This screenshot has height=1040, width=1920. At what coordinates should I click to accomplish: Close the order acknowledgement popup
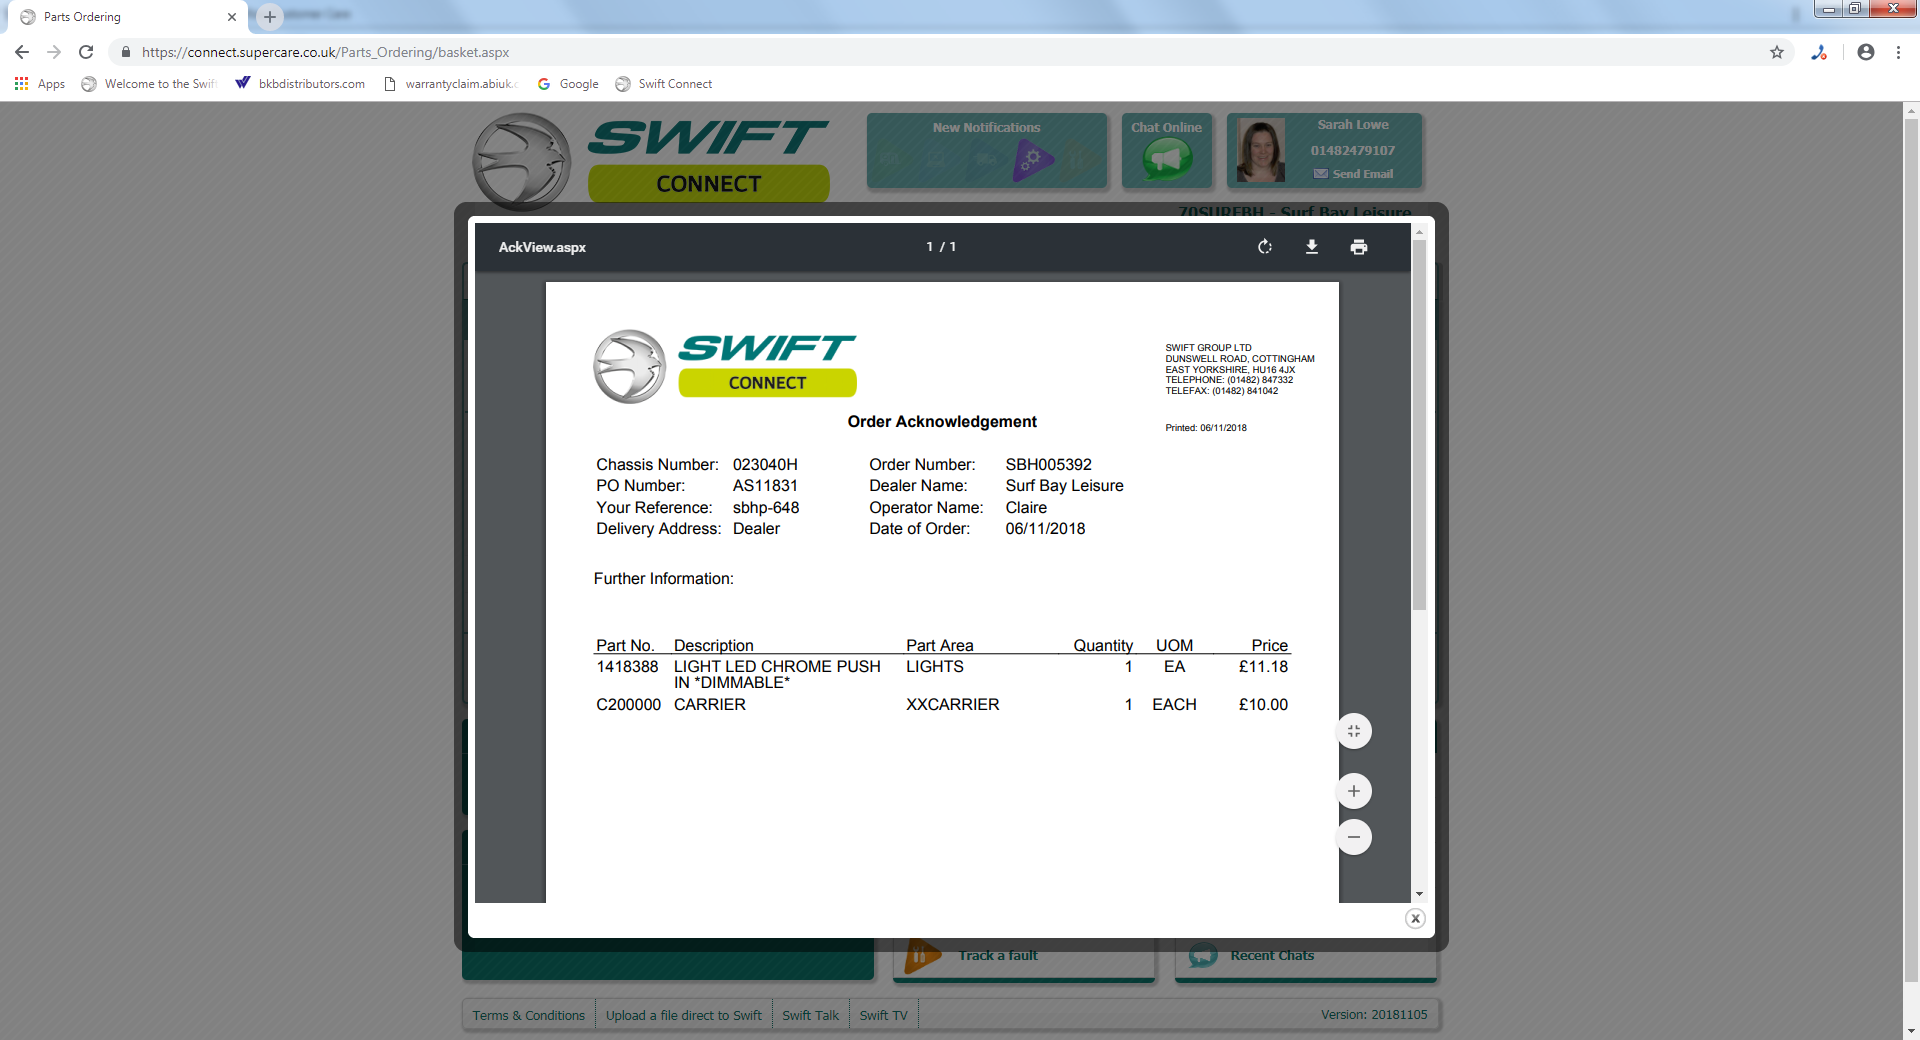point(1415,918)
